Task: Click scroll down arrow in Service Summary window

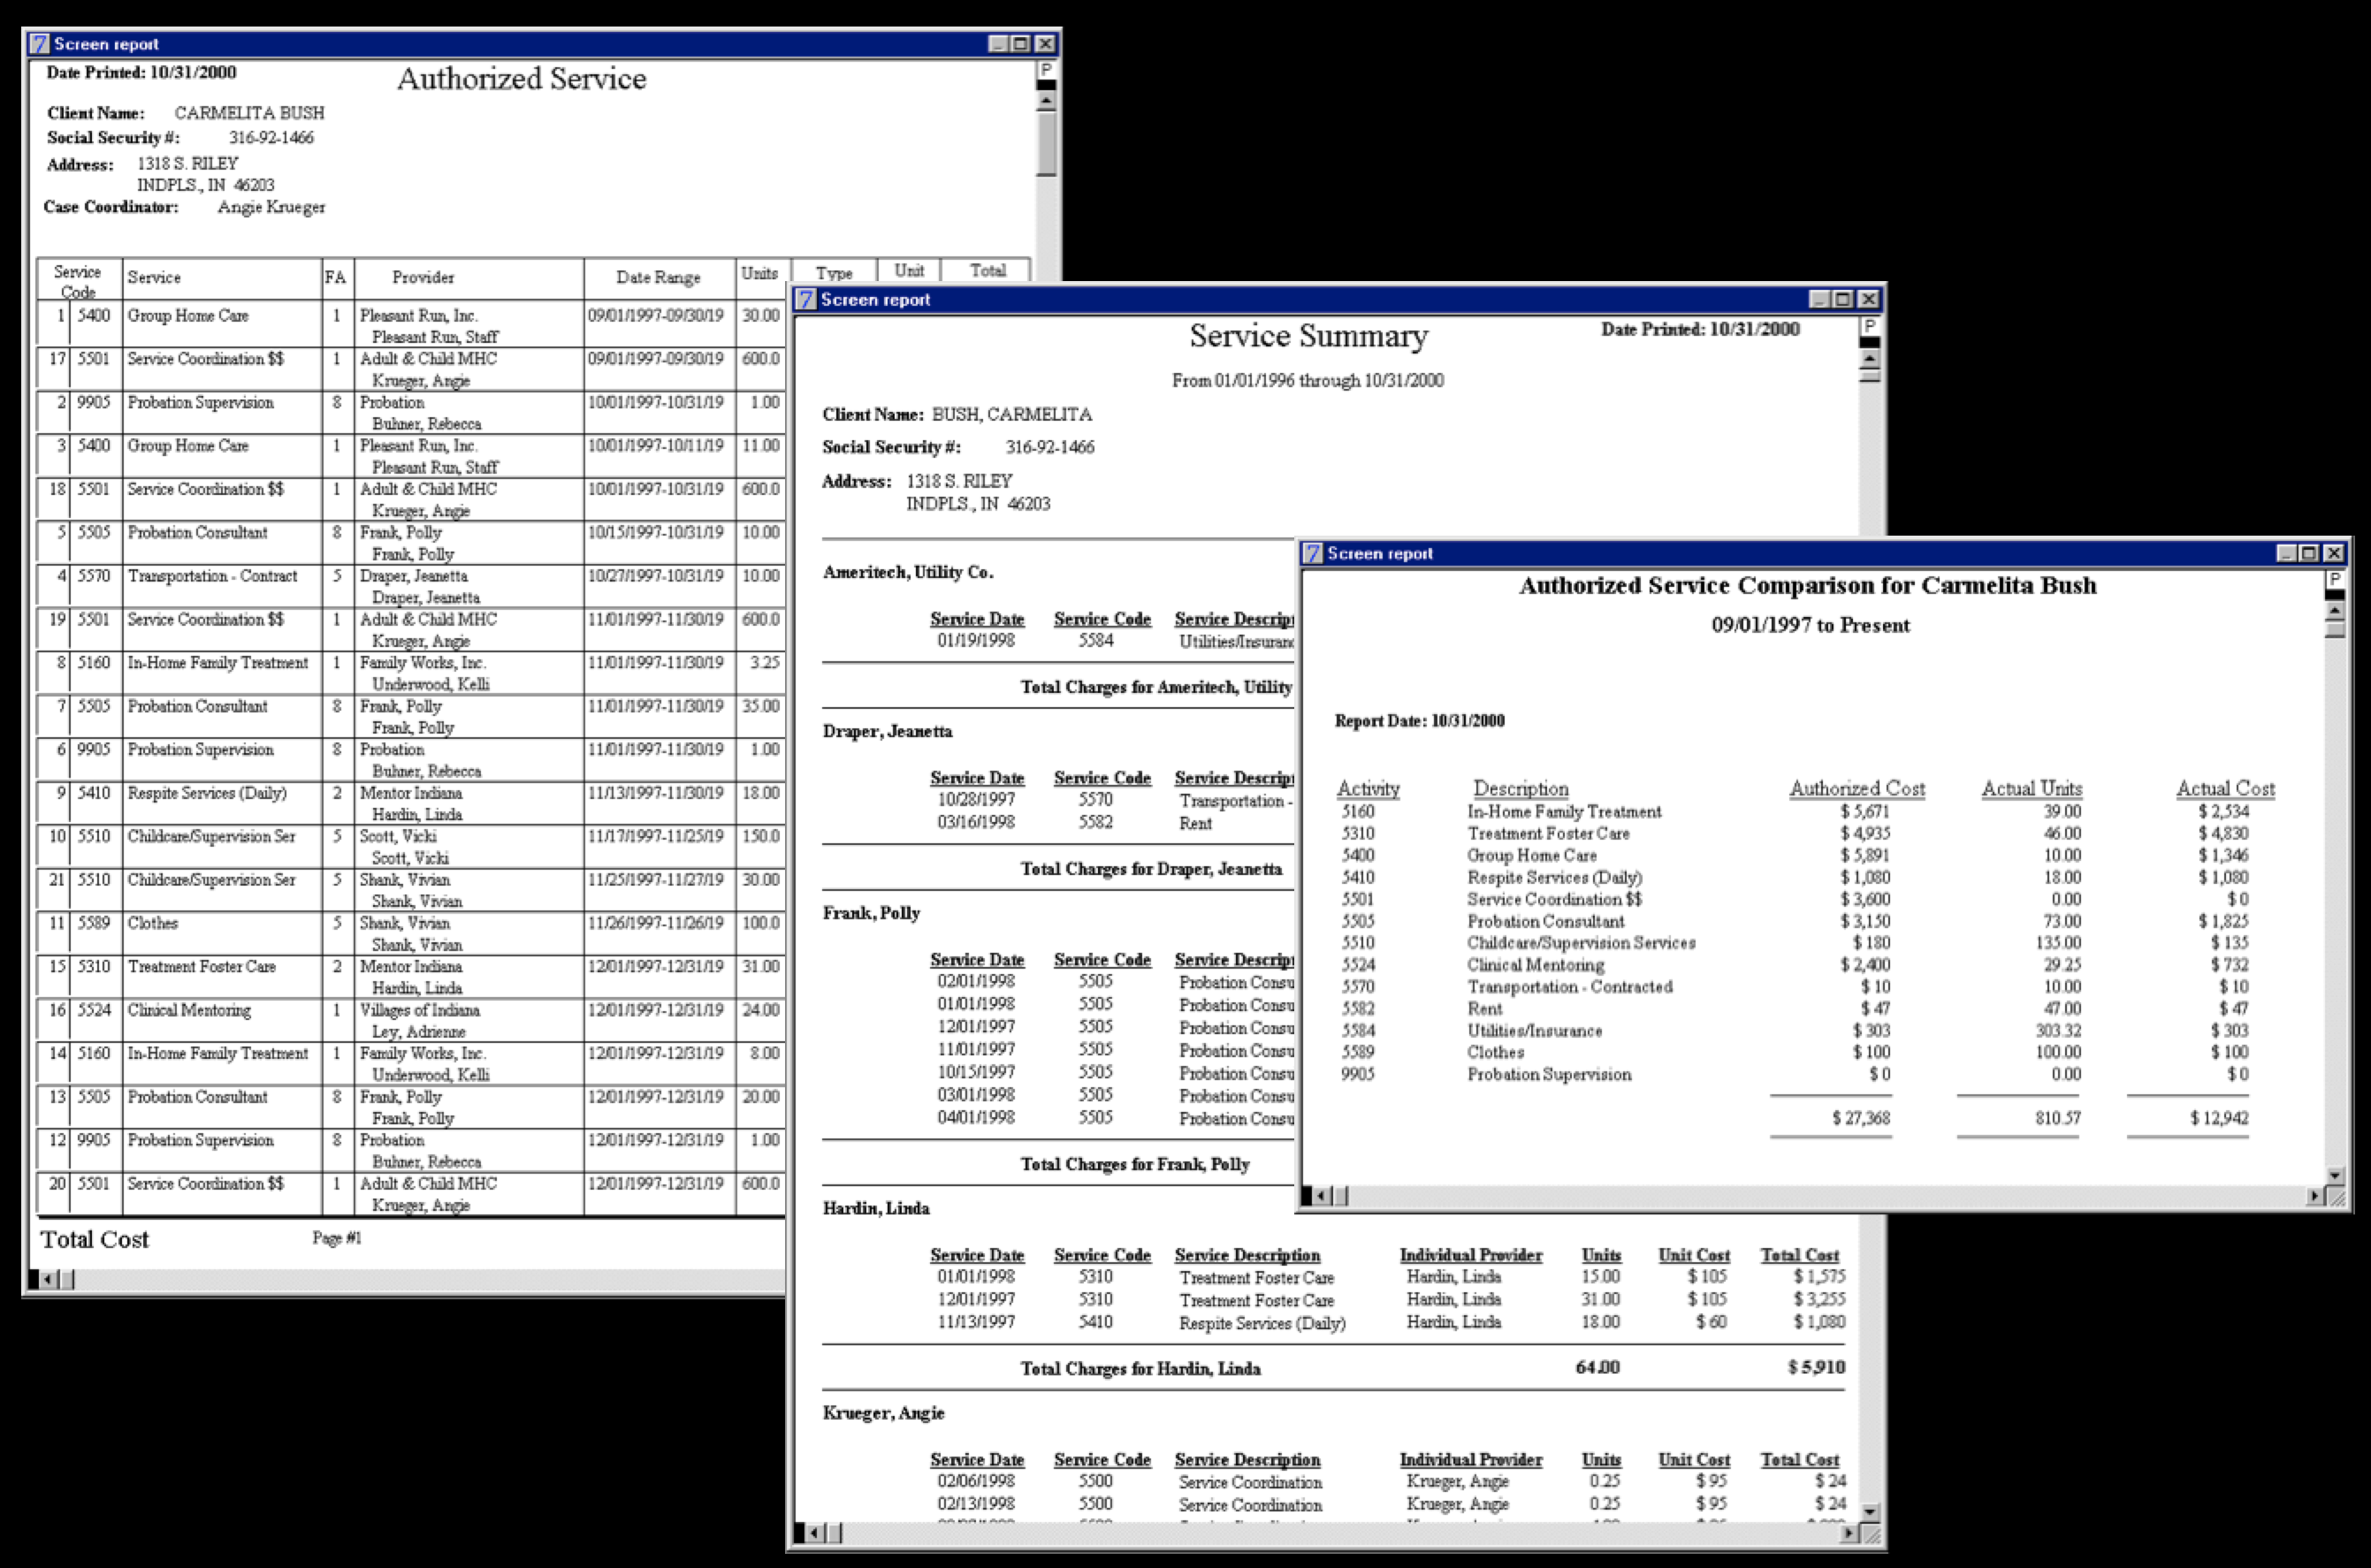Action: tap(1869, 1512)
